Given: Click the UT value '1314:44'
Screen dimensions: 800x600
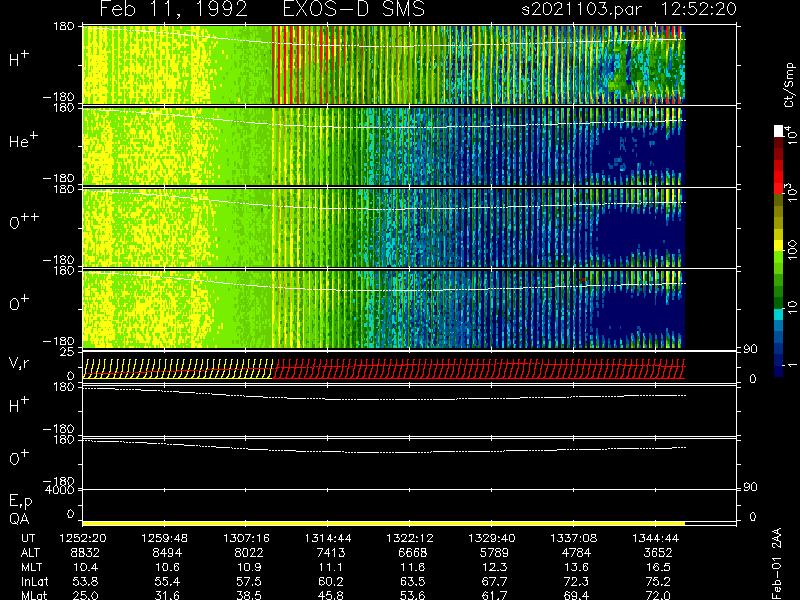Looking at the screenshot, I should tap(328, 538).
